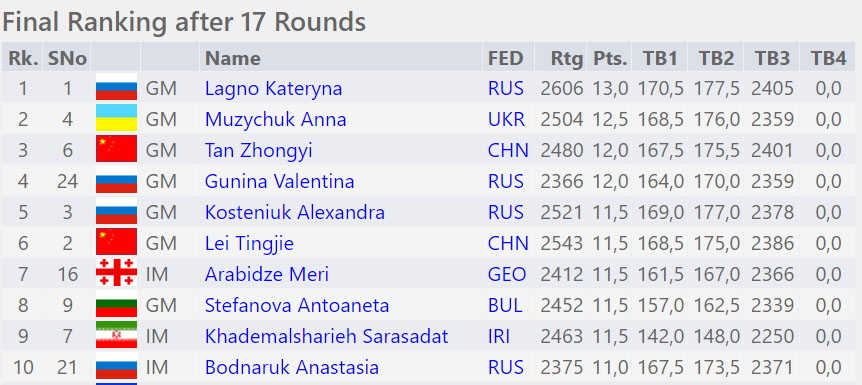Image resolution: width=862 pixels, height=385 pixels.
Task: Click the Ukrainian flag in Muzychuk Anna's row
Action: click(116, 119)
